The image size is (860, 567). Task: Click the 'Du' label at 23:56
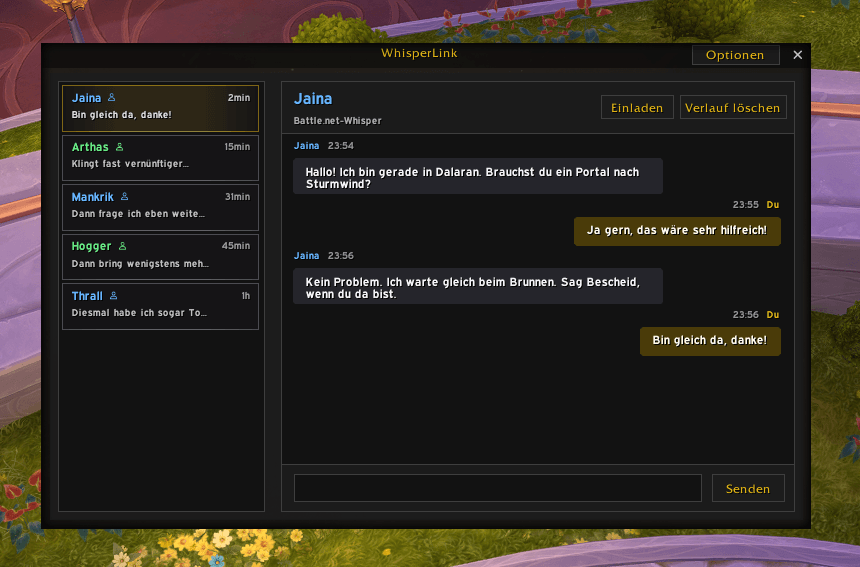pyautogui.click(x=773, y=315)
